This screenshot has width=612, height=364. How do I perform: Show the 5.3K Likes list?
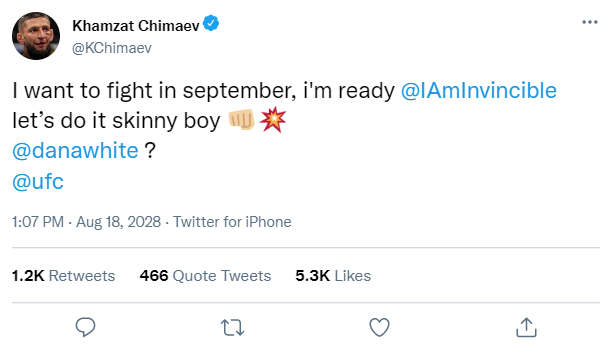(333, 276)
